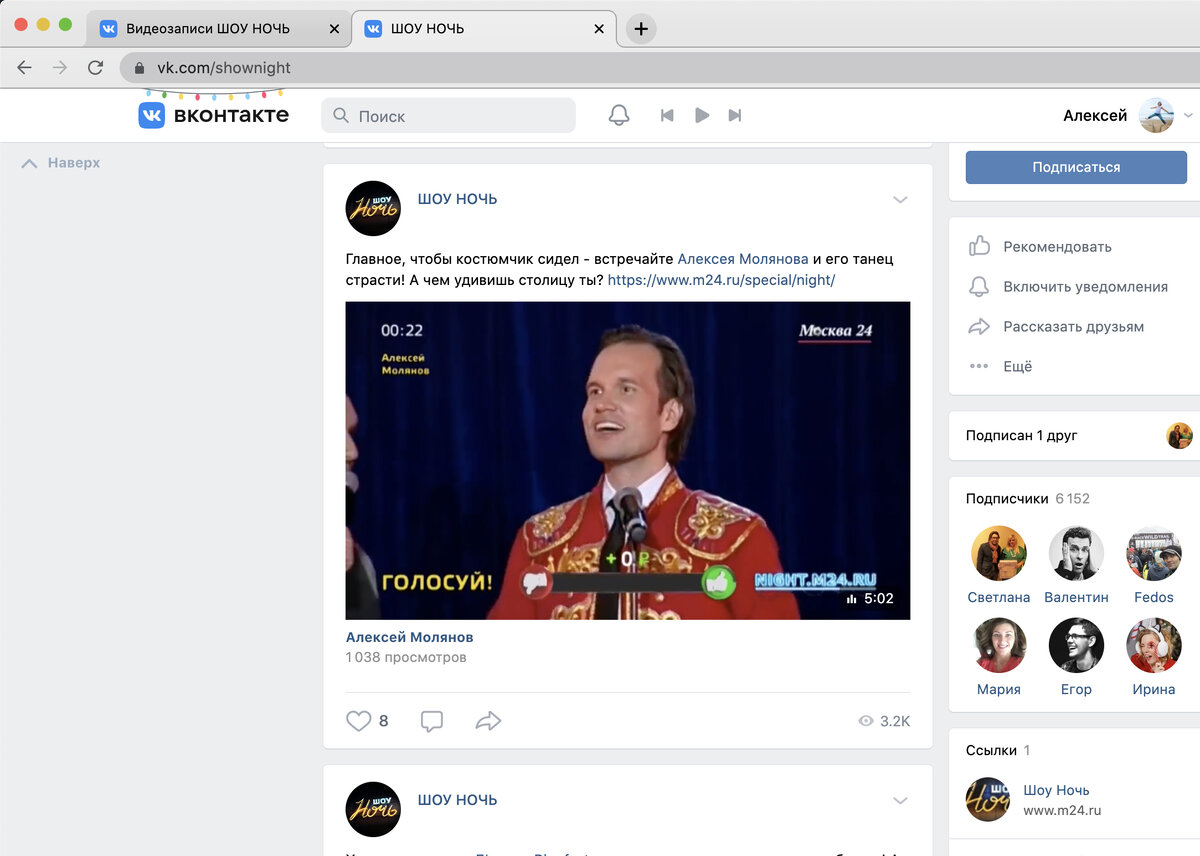Image resolution: width=1200 pixels, height=856 pixels.
Task: Click the bell icon beside 'Включить уведомления'
Action: pos(979,286)
